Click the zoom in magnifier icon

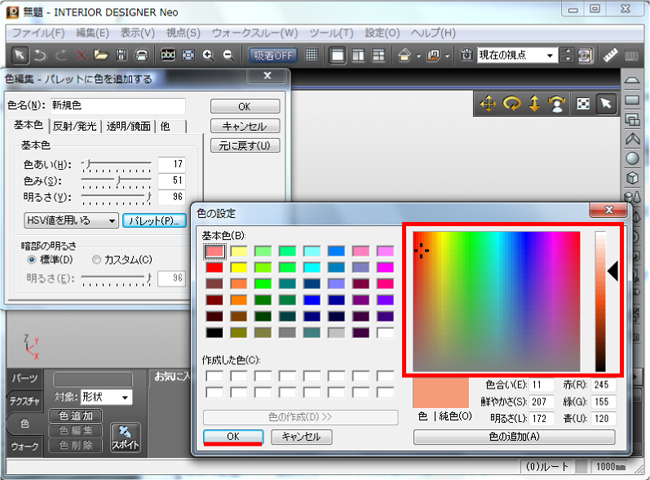pyautogui.click(x=208, y=55)
